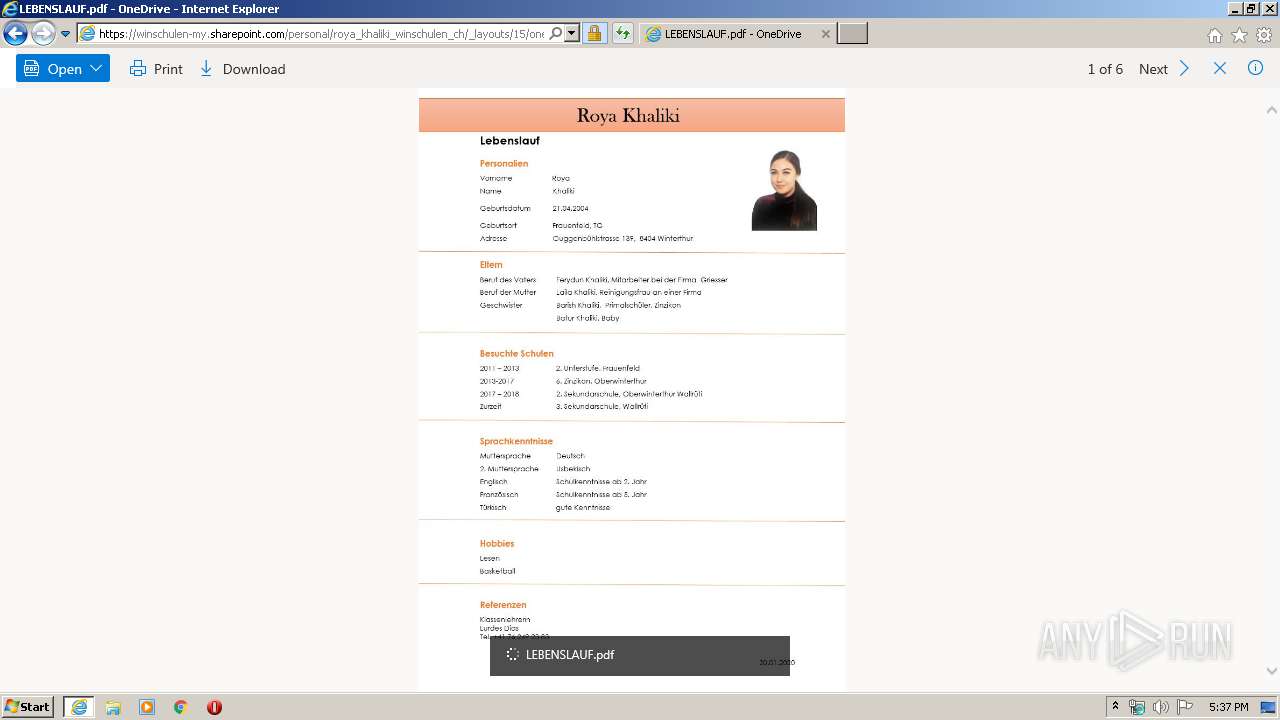Image resolution: width=1280 pixels, height=720 pixels.
Task: Click the volume speaker tray icon
Action: pos(1161,707)
